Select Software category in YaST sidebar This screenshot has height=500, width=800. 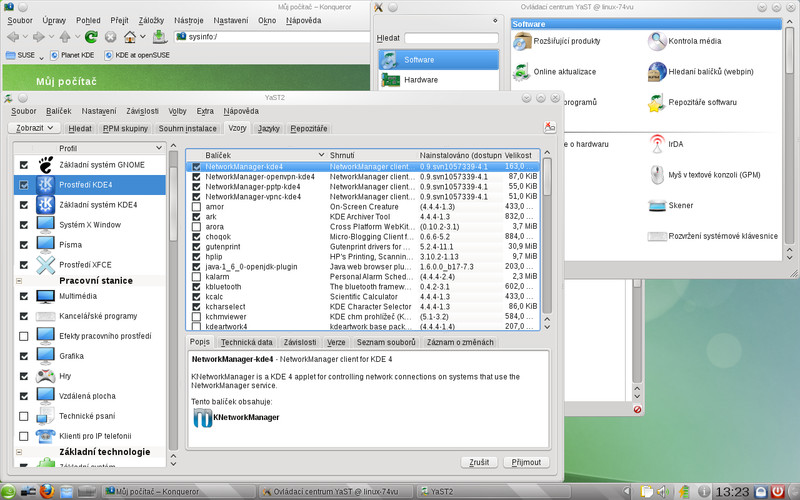[x=438, y=60]
